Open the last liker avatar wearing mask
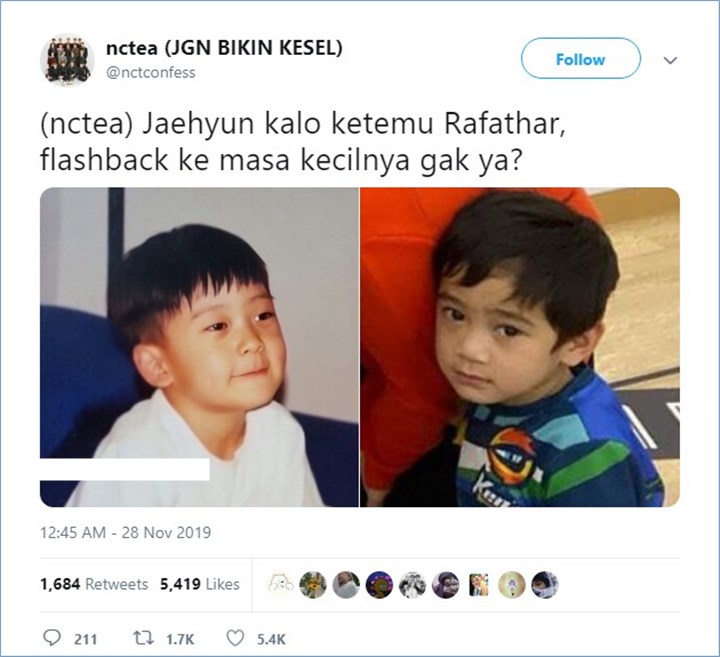The height and width of the screenshot is (657, 720). [545, 584]
